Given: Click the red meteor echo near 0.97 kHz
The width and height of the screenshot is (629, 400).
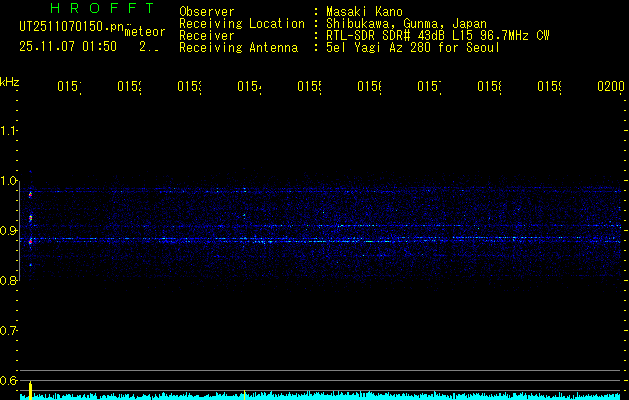Looking at the screenshot, I should (x=30, y=195).
